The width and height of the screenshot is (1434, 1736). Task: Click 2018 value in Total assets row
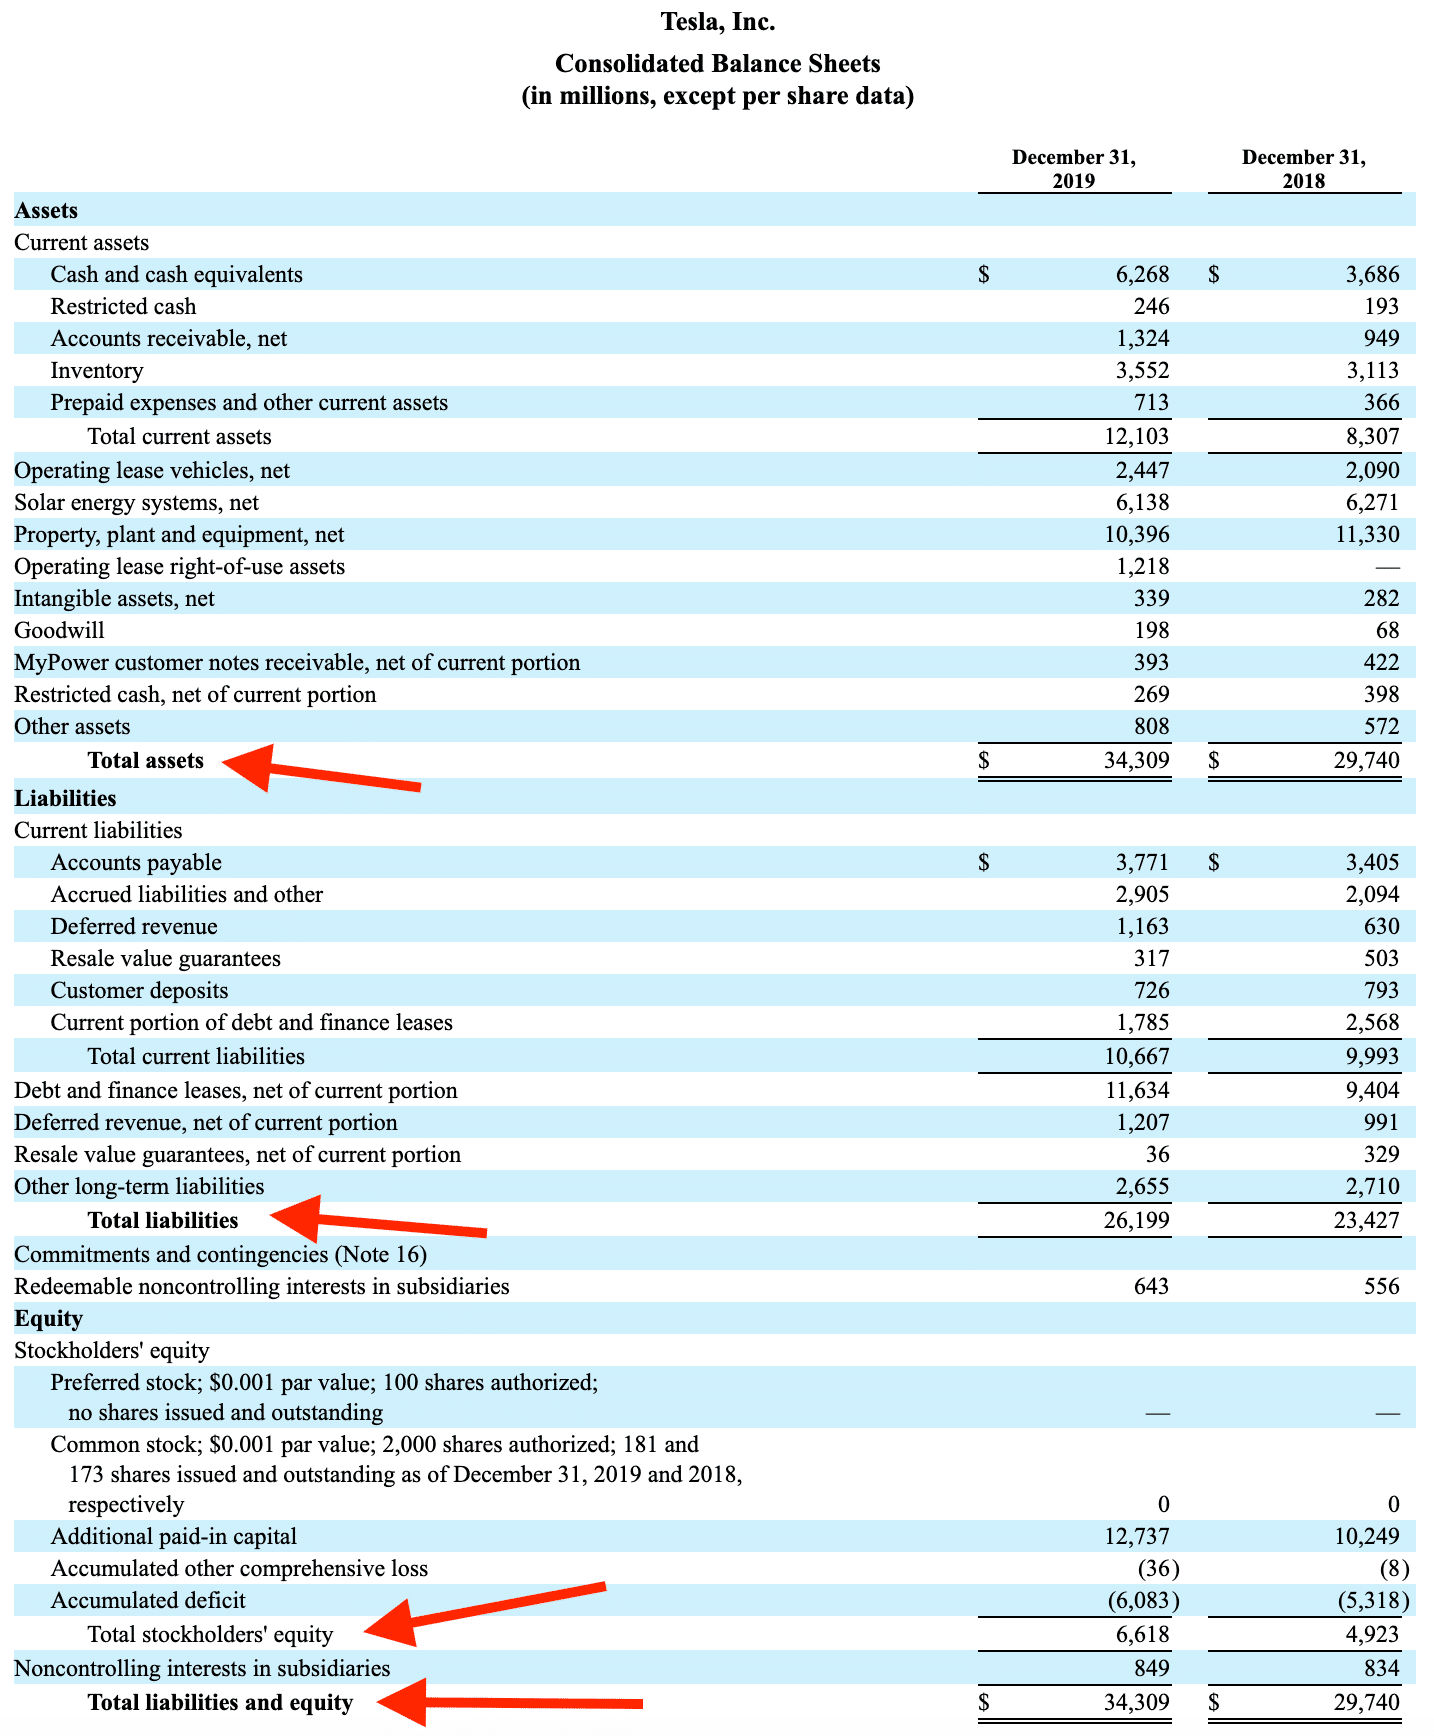(x=1367, y=760)
